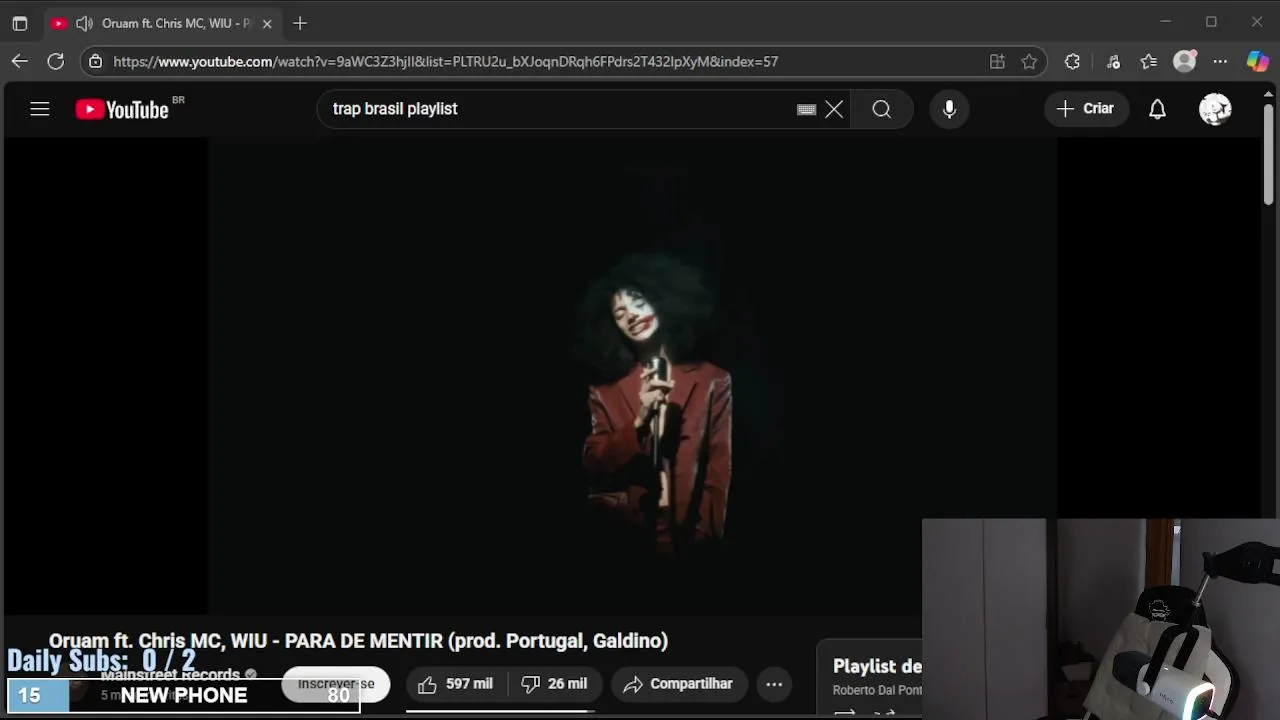Image resolution: width=1280 pixels, height=720 pixels.
Task: Open the favorites list icon
Action: tap(1149, 61)
